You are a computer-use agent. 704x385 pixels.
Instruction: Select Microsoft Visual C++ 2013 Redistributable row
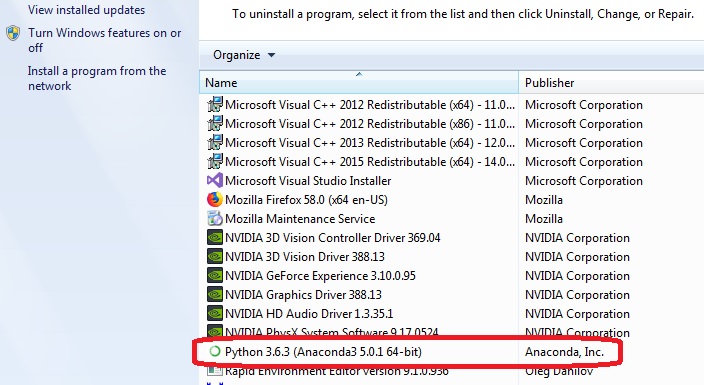click(451, 143)
